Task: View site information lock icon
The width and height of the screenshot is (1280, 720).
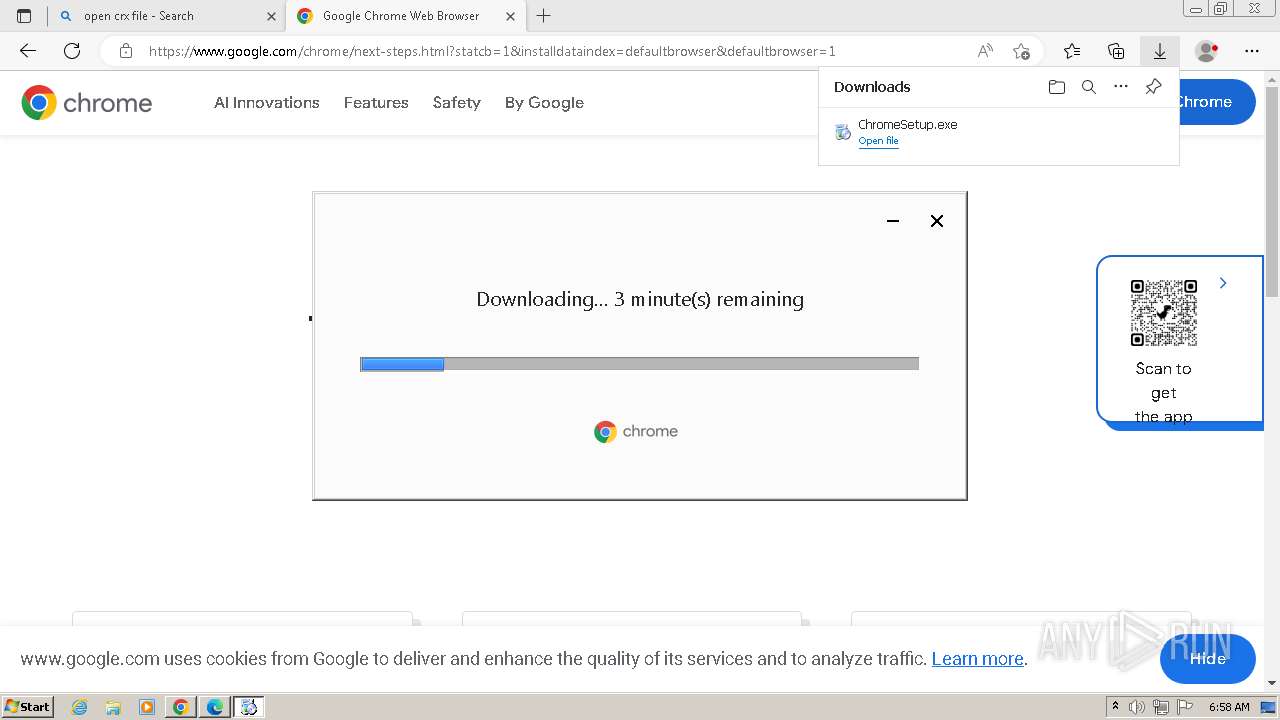Action: [x=125, y=51]
